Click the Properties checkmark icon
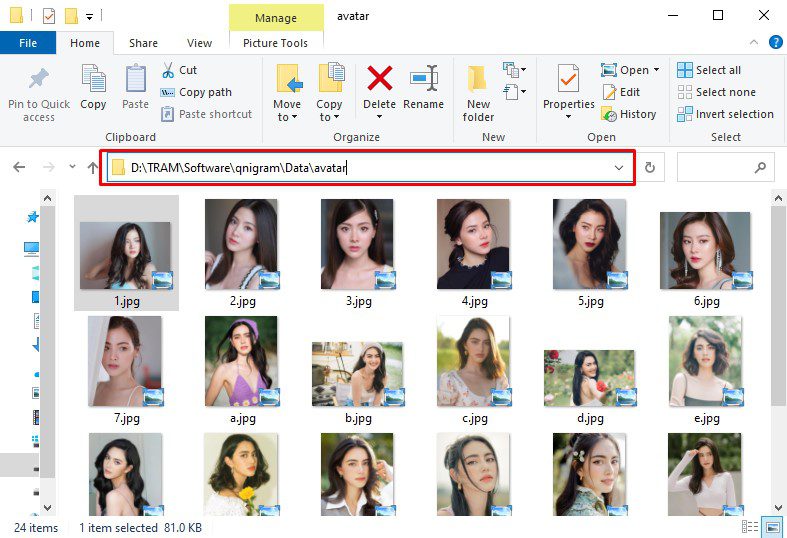The width and height of the screenshot is (787, 538). click(x=568, y=80)
